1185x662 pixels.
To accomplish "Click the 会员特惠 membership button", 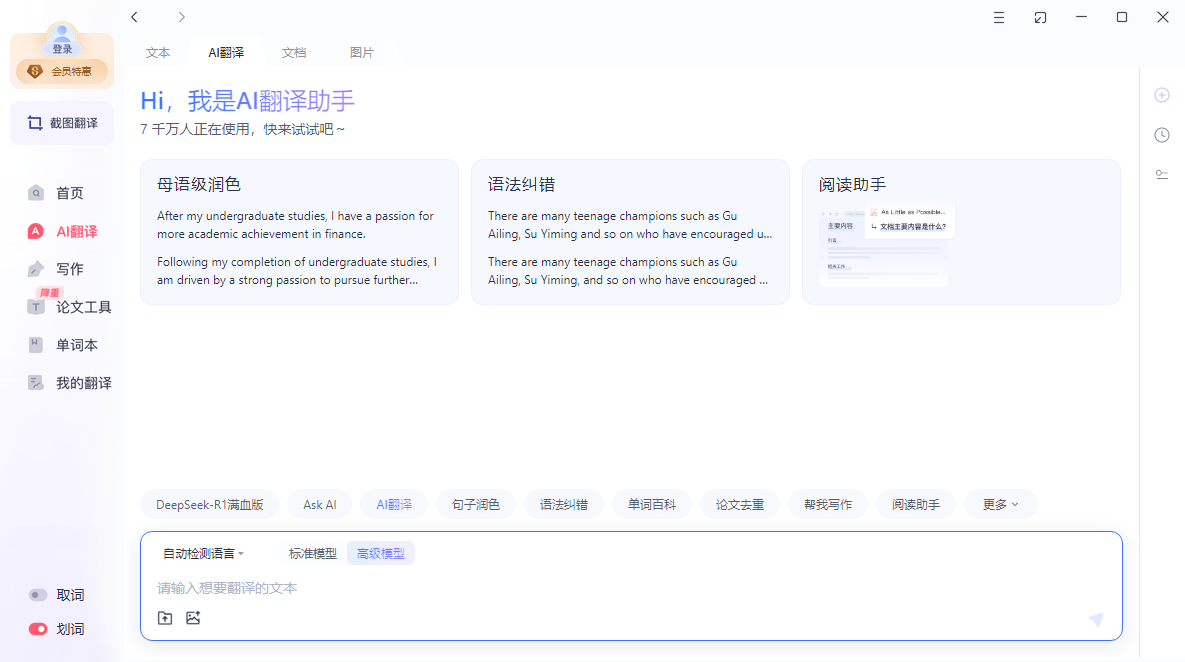I will tap(62, 72).
